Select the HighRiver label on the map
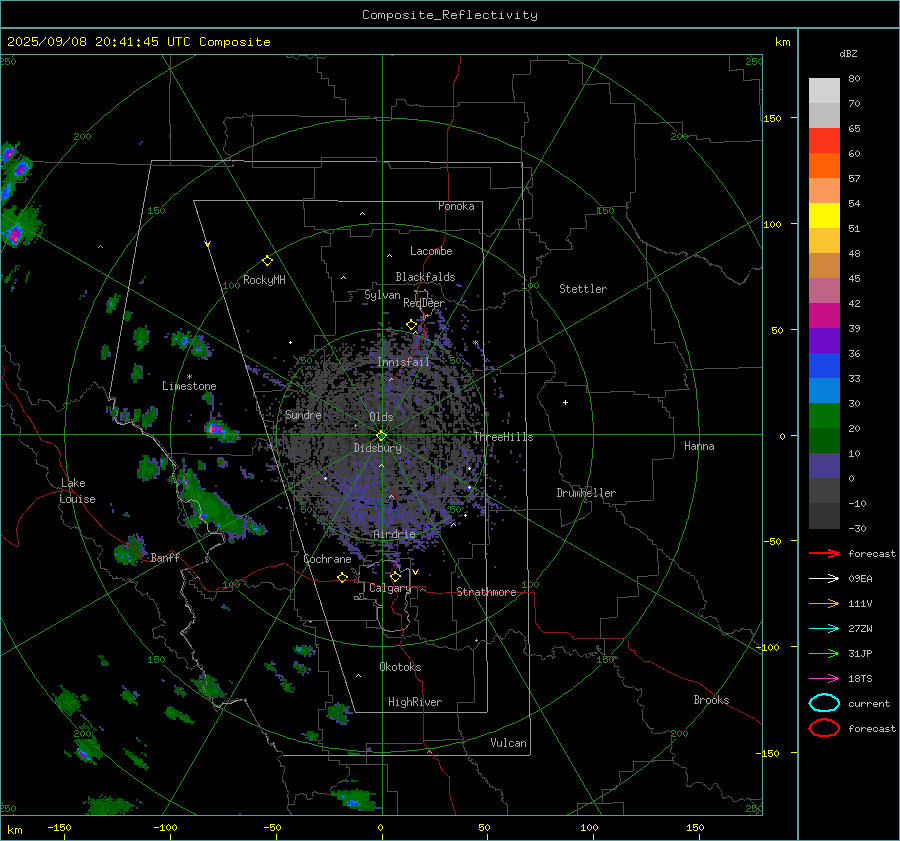Viewport: 900px width, 841px height. pyautogui.click(x=415, y=702)
